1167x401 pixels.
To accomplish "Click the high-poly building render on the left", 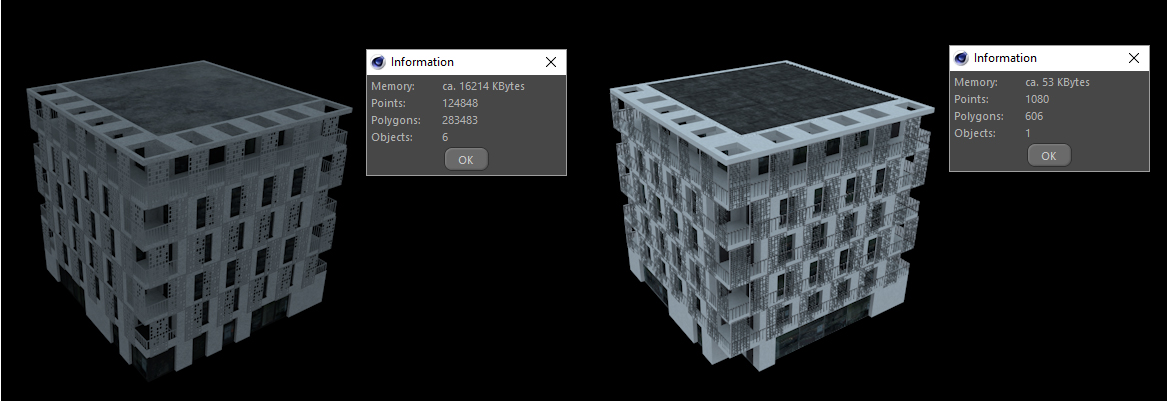I will 189,221.
